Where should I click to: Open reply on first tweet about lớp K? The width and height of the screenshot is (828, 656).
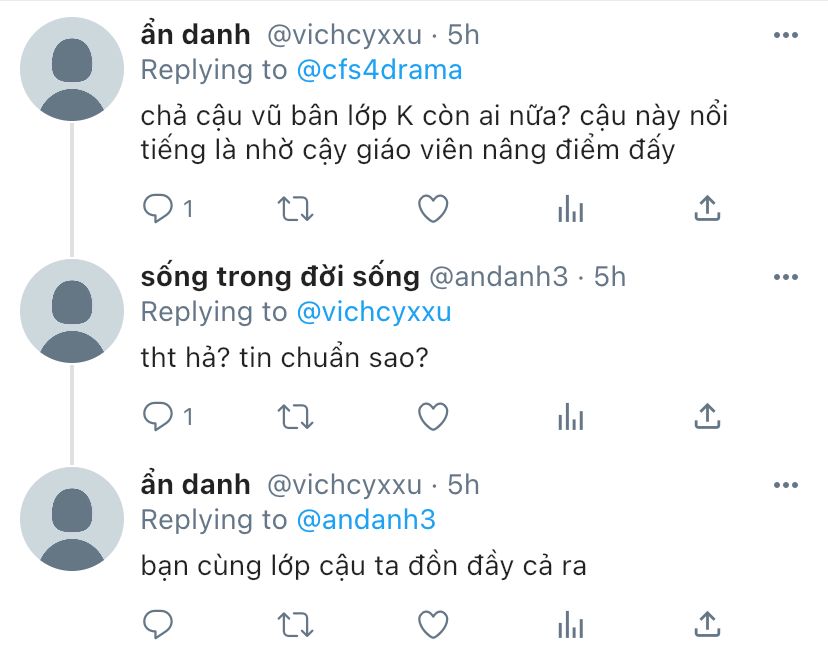pyautogui.click(x=157, y=209)
